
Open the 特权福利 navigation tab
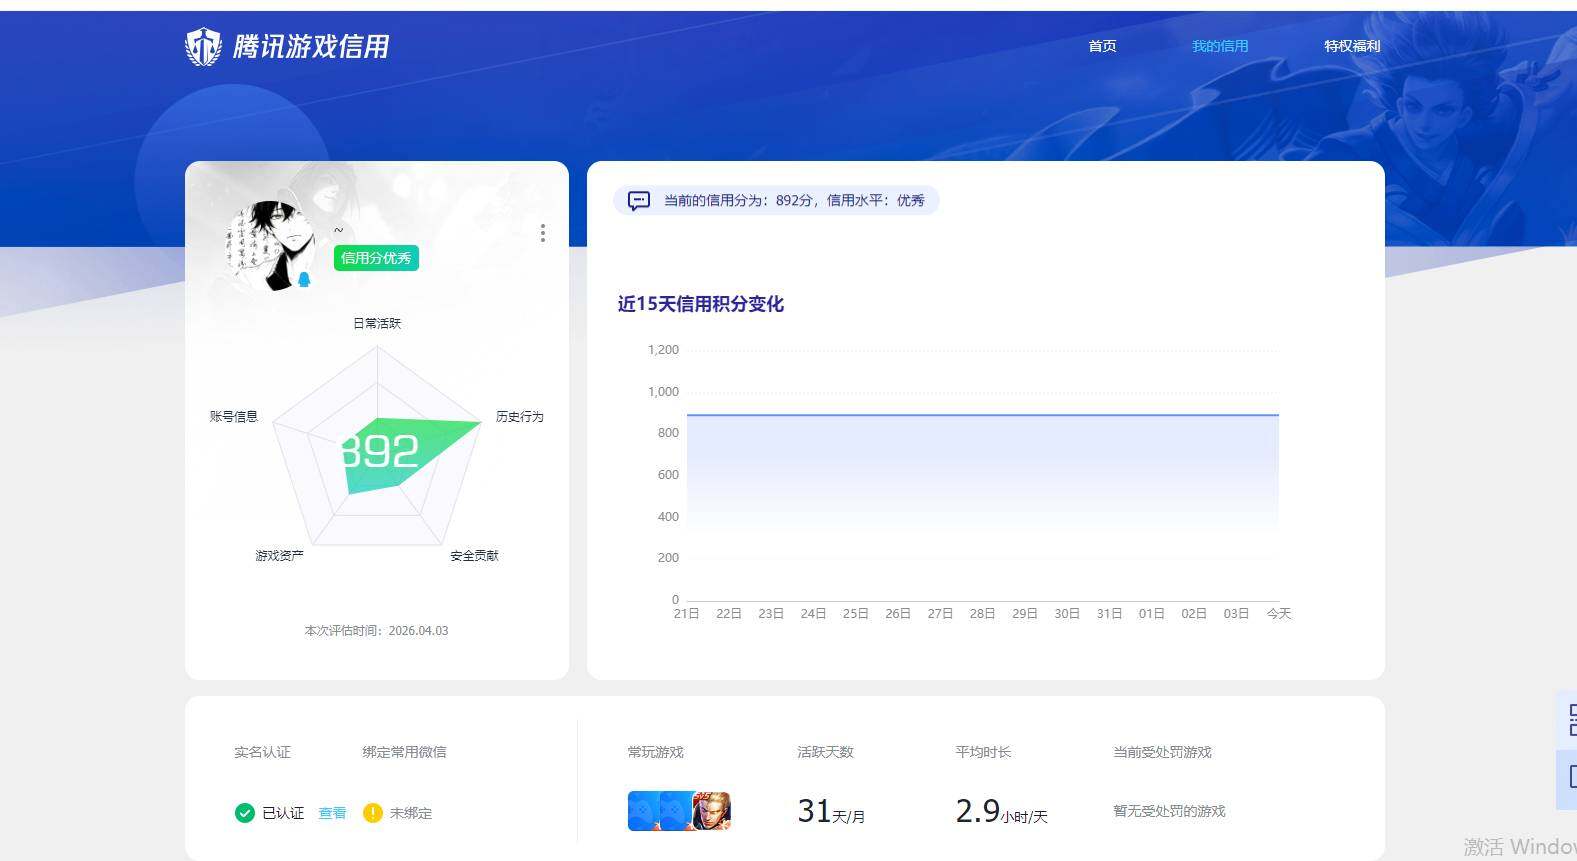[1352, 46]
